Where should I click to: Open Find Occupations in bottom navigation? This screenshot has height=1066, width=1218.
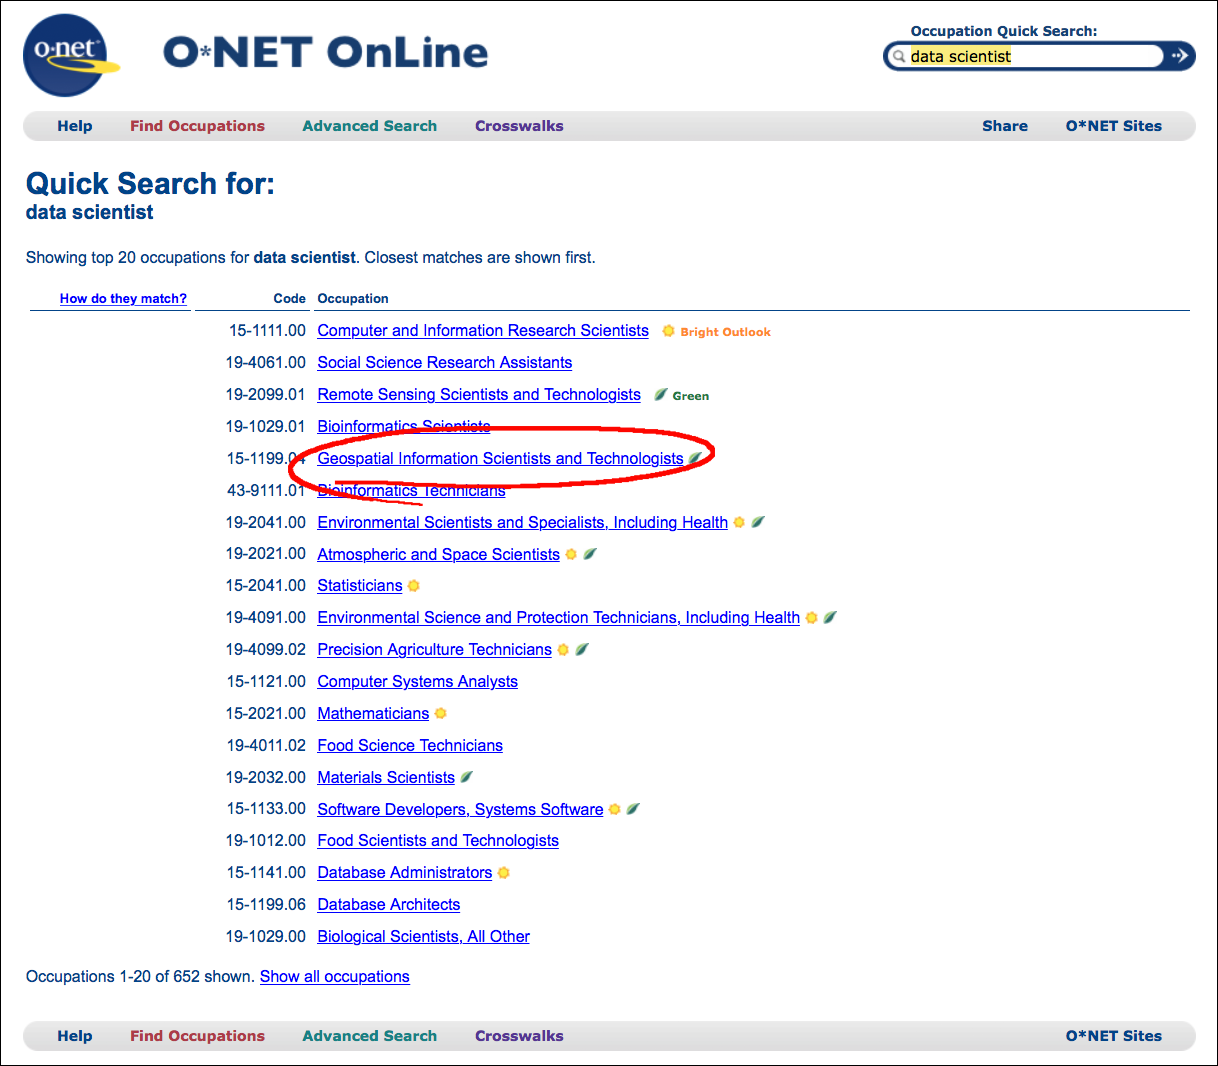coord(197,1036)
